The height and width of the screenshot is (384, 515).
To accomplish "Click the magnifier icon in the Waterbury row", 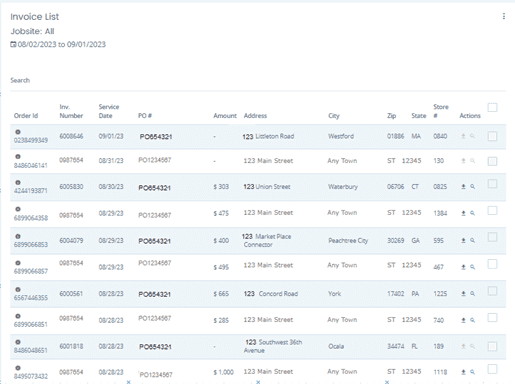I will pyautogui.click(x=472, y=187).
